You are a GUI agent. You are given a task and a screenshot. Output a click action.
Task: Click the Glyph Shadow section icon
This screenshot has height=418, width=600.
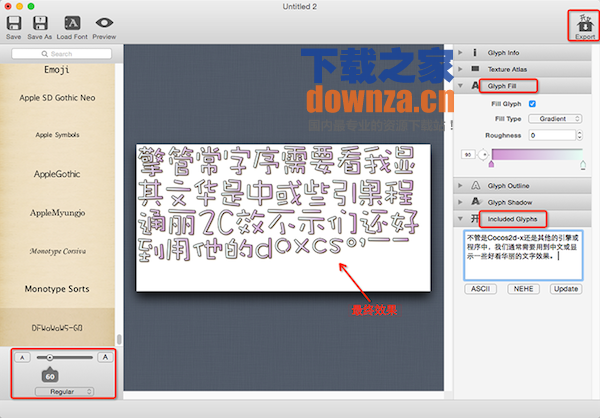(x=476, y=202)
